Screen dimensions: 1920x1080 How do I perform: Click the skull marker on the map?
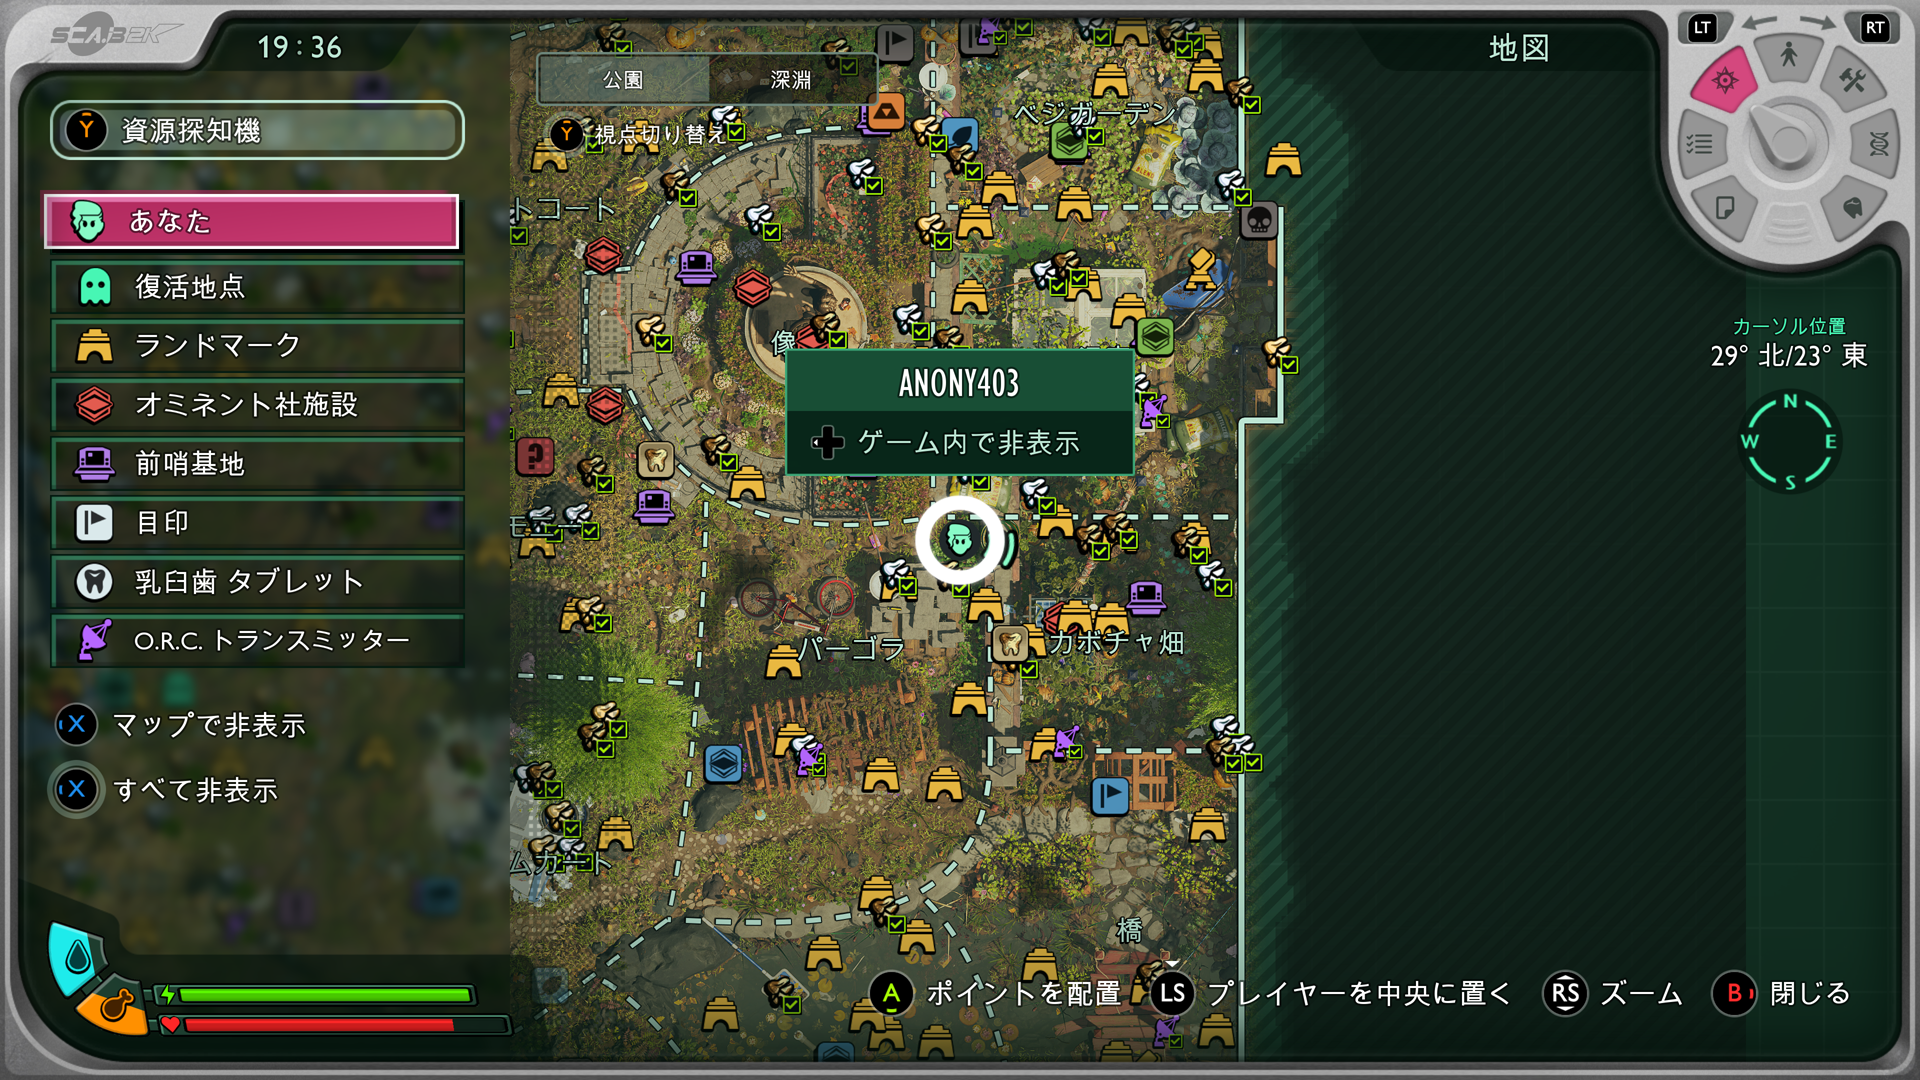(1259, 219)
